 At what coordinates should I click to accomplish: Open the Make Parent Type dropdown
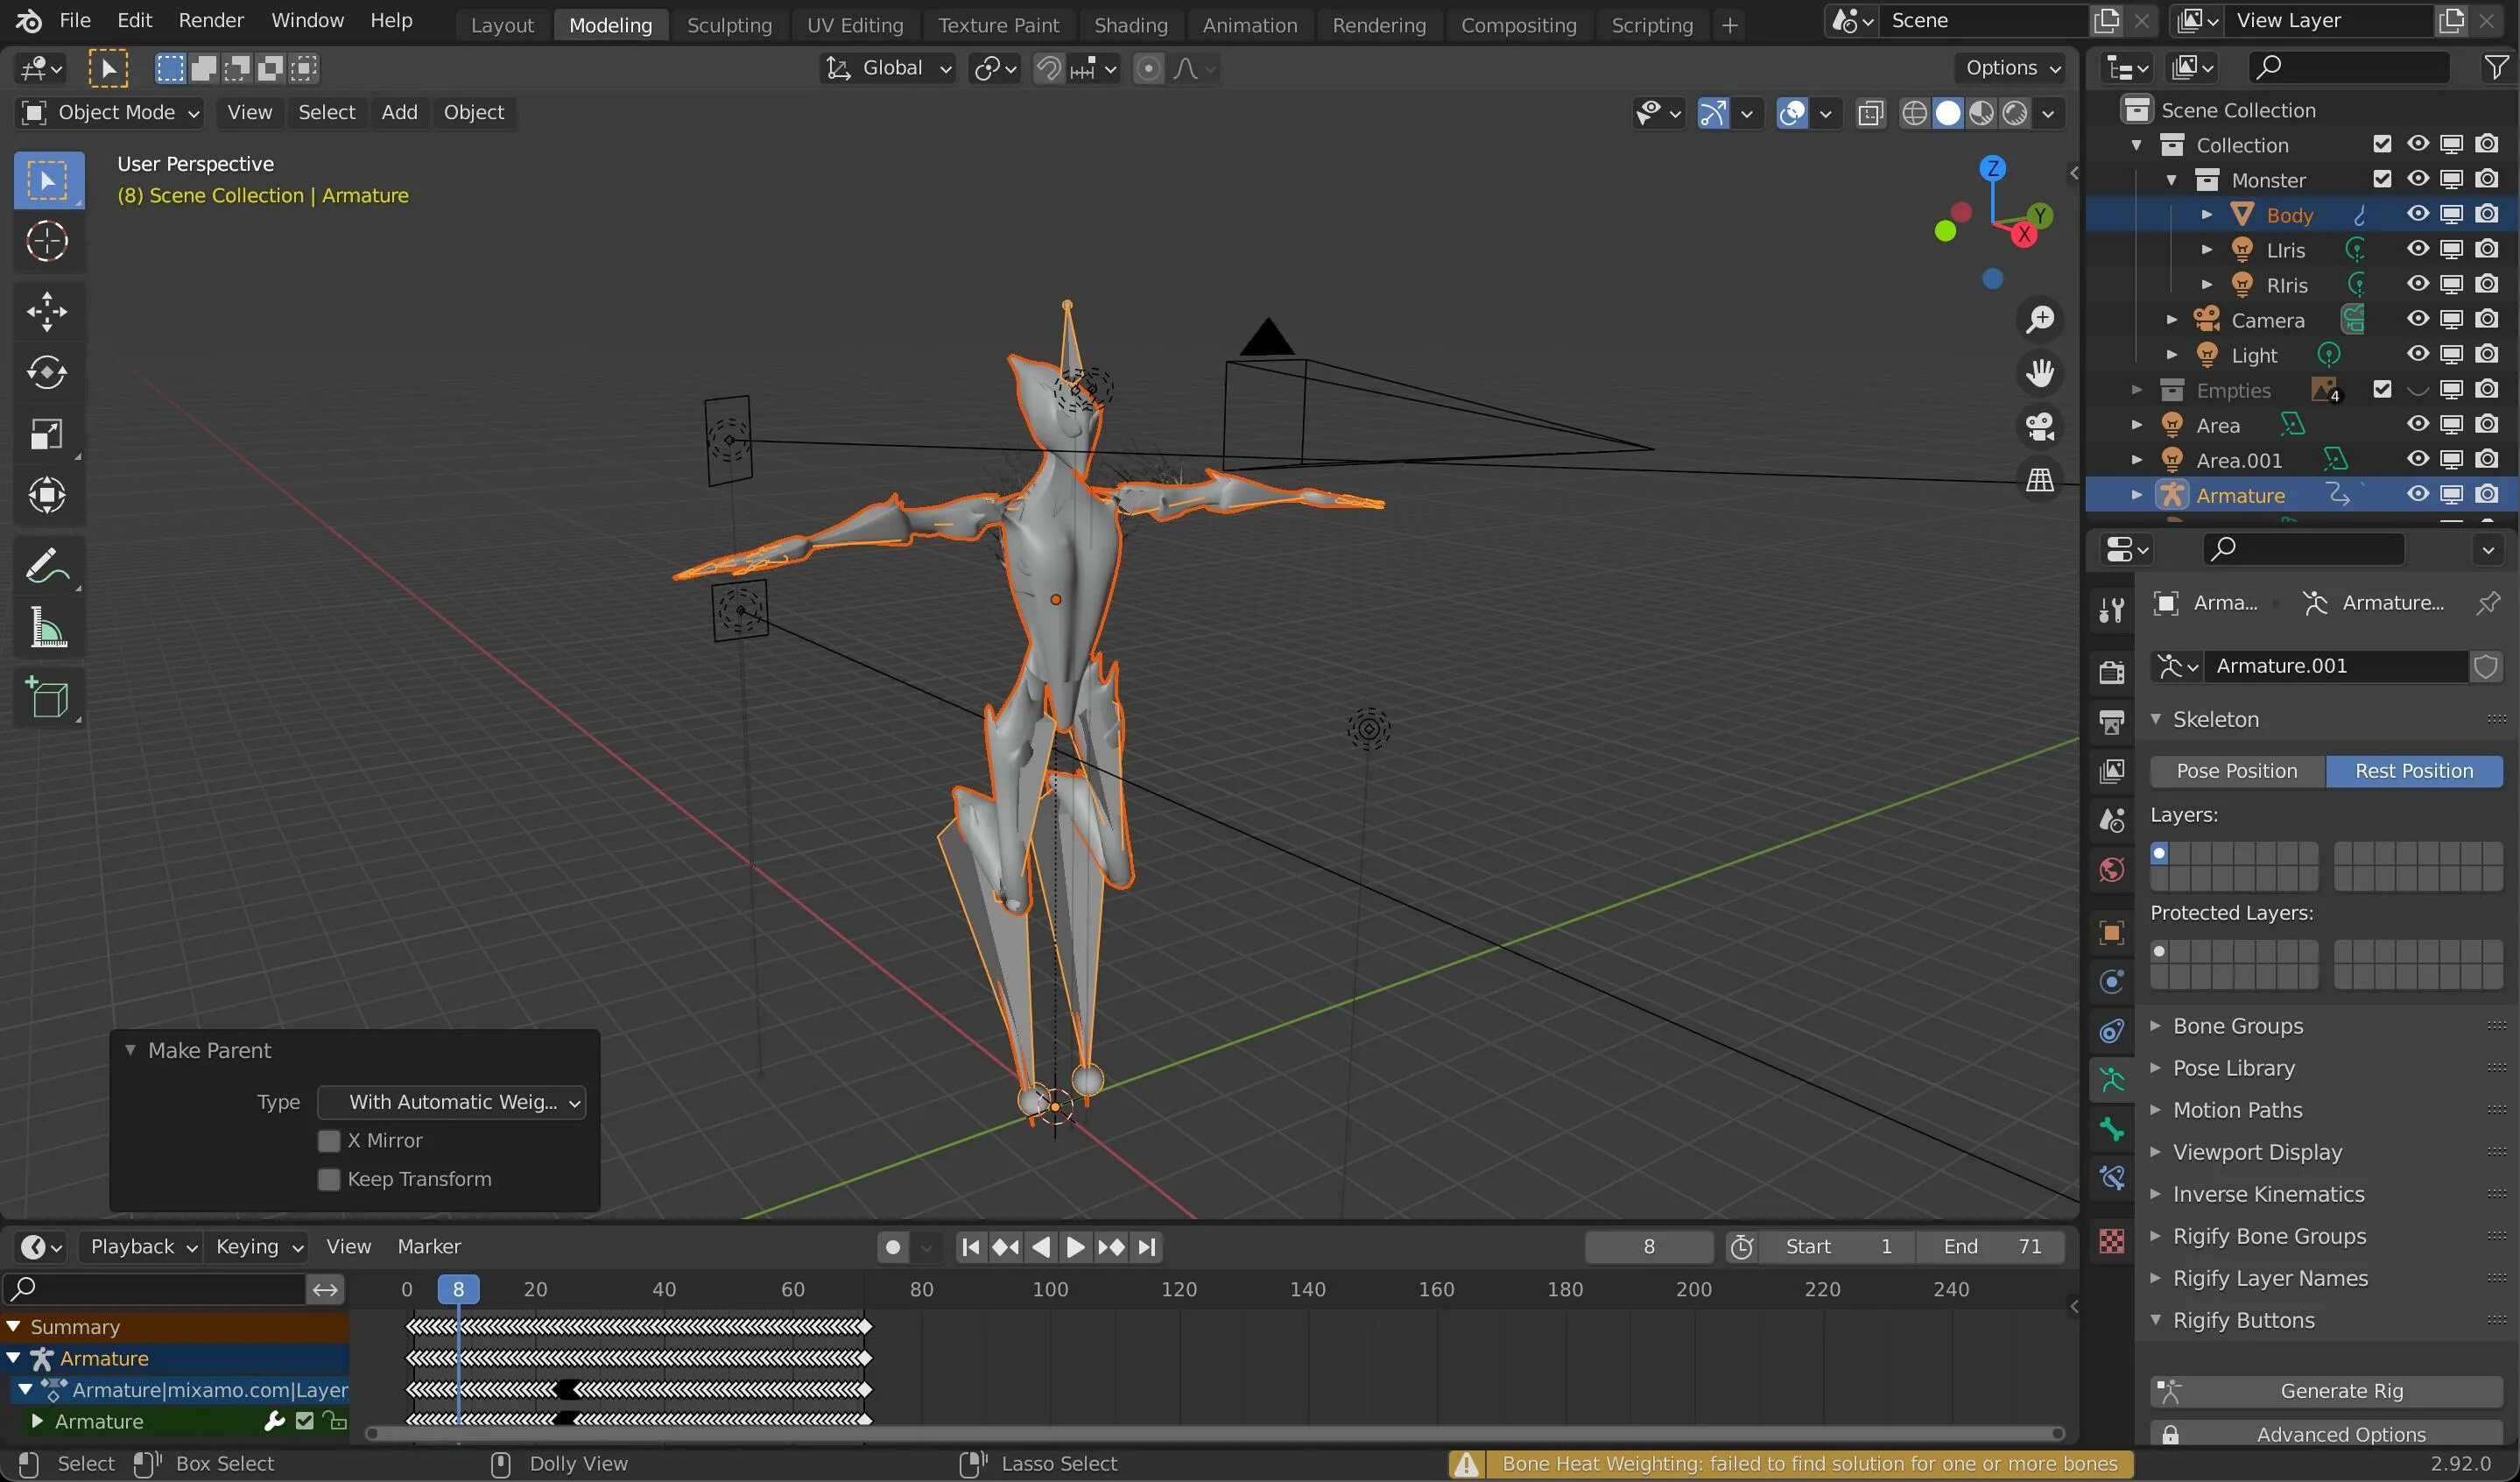(x=452, y=1102)
